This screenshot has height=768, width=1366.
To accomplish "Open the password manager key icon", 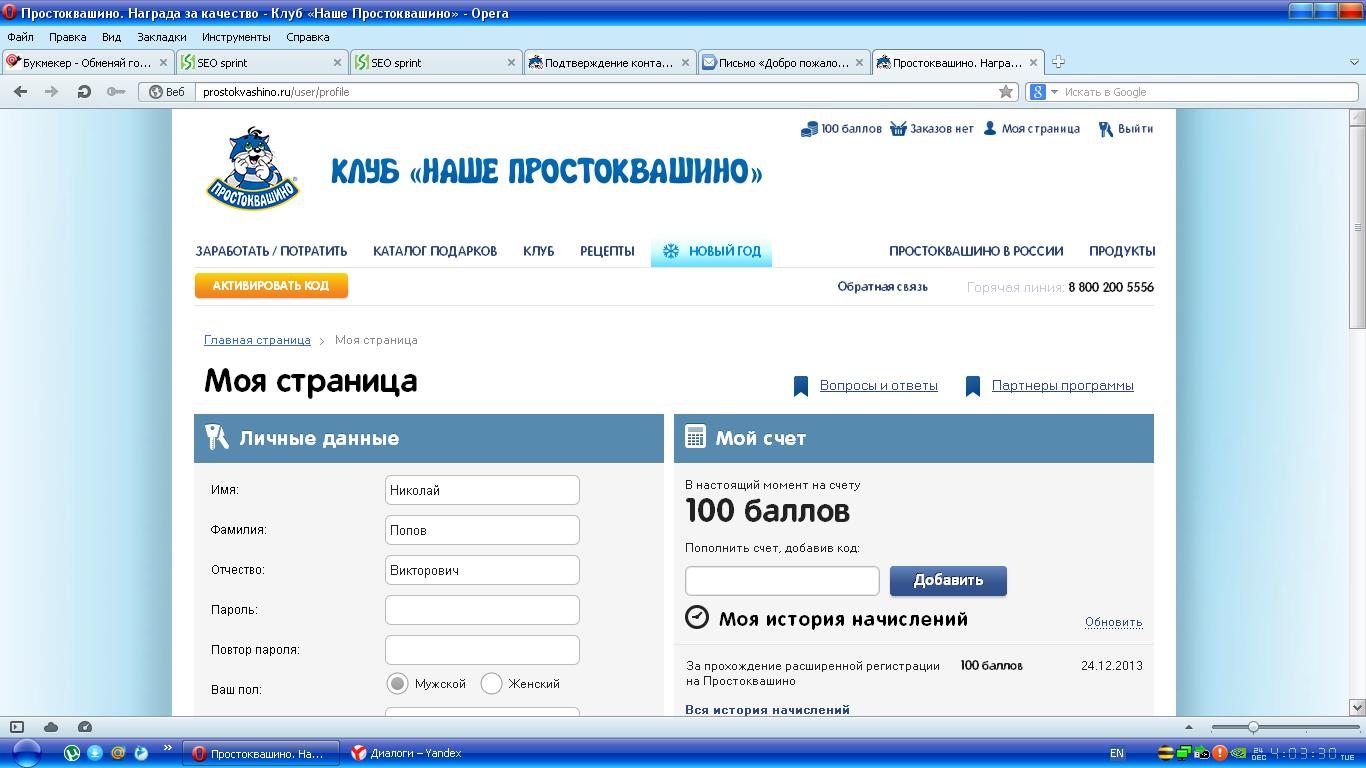I will (116, 92).
